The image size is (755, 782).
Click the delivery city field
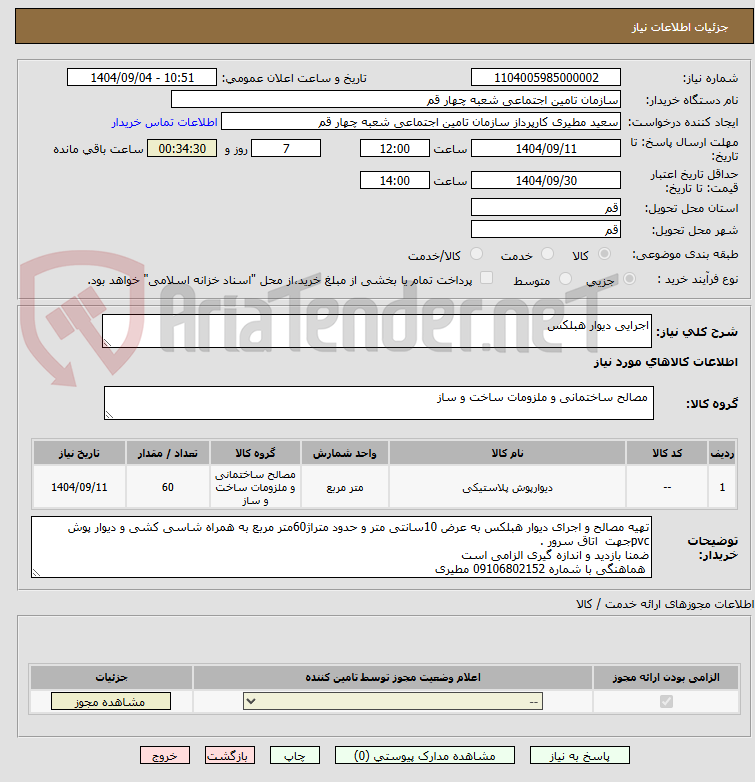546,229
